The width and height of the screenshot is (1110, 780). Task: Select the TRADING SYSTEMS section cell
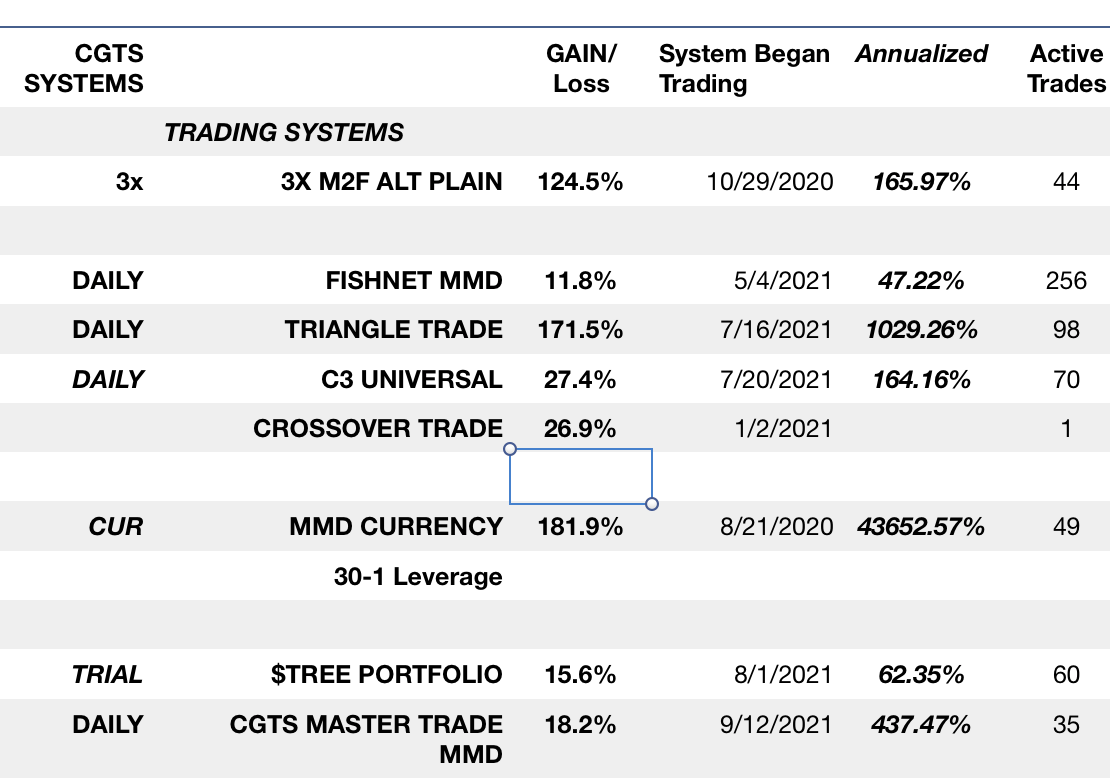coord(284,132)
